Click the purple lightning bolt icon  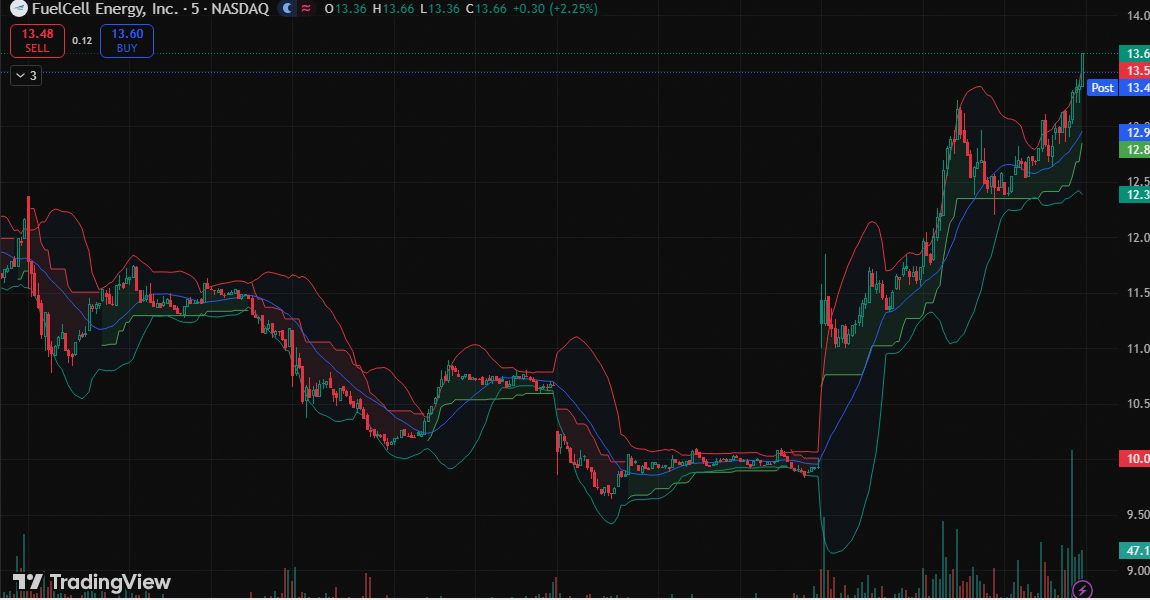coord(1082,588)
